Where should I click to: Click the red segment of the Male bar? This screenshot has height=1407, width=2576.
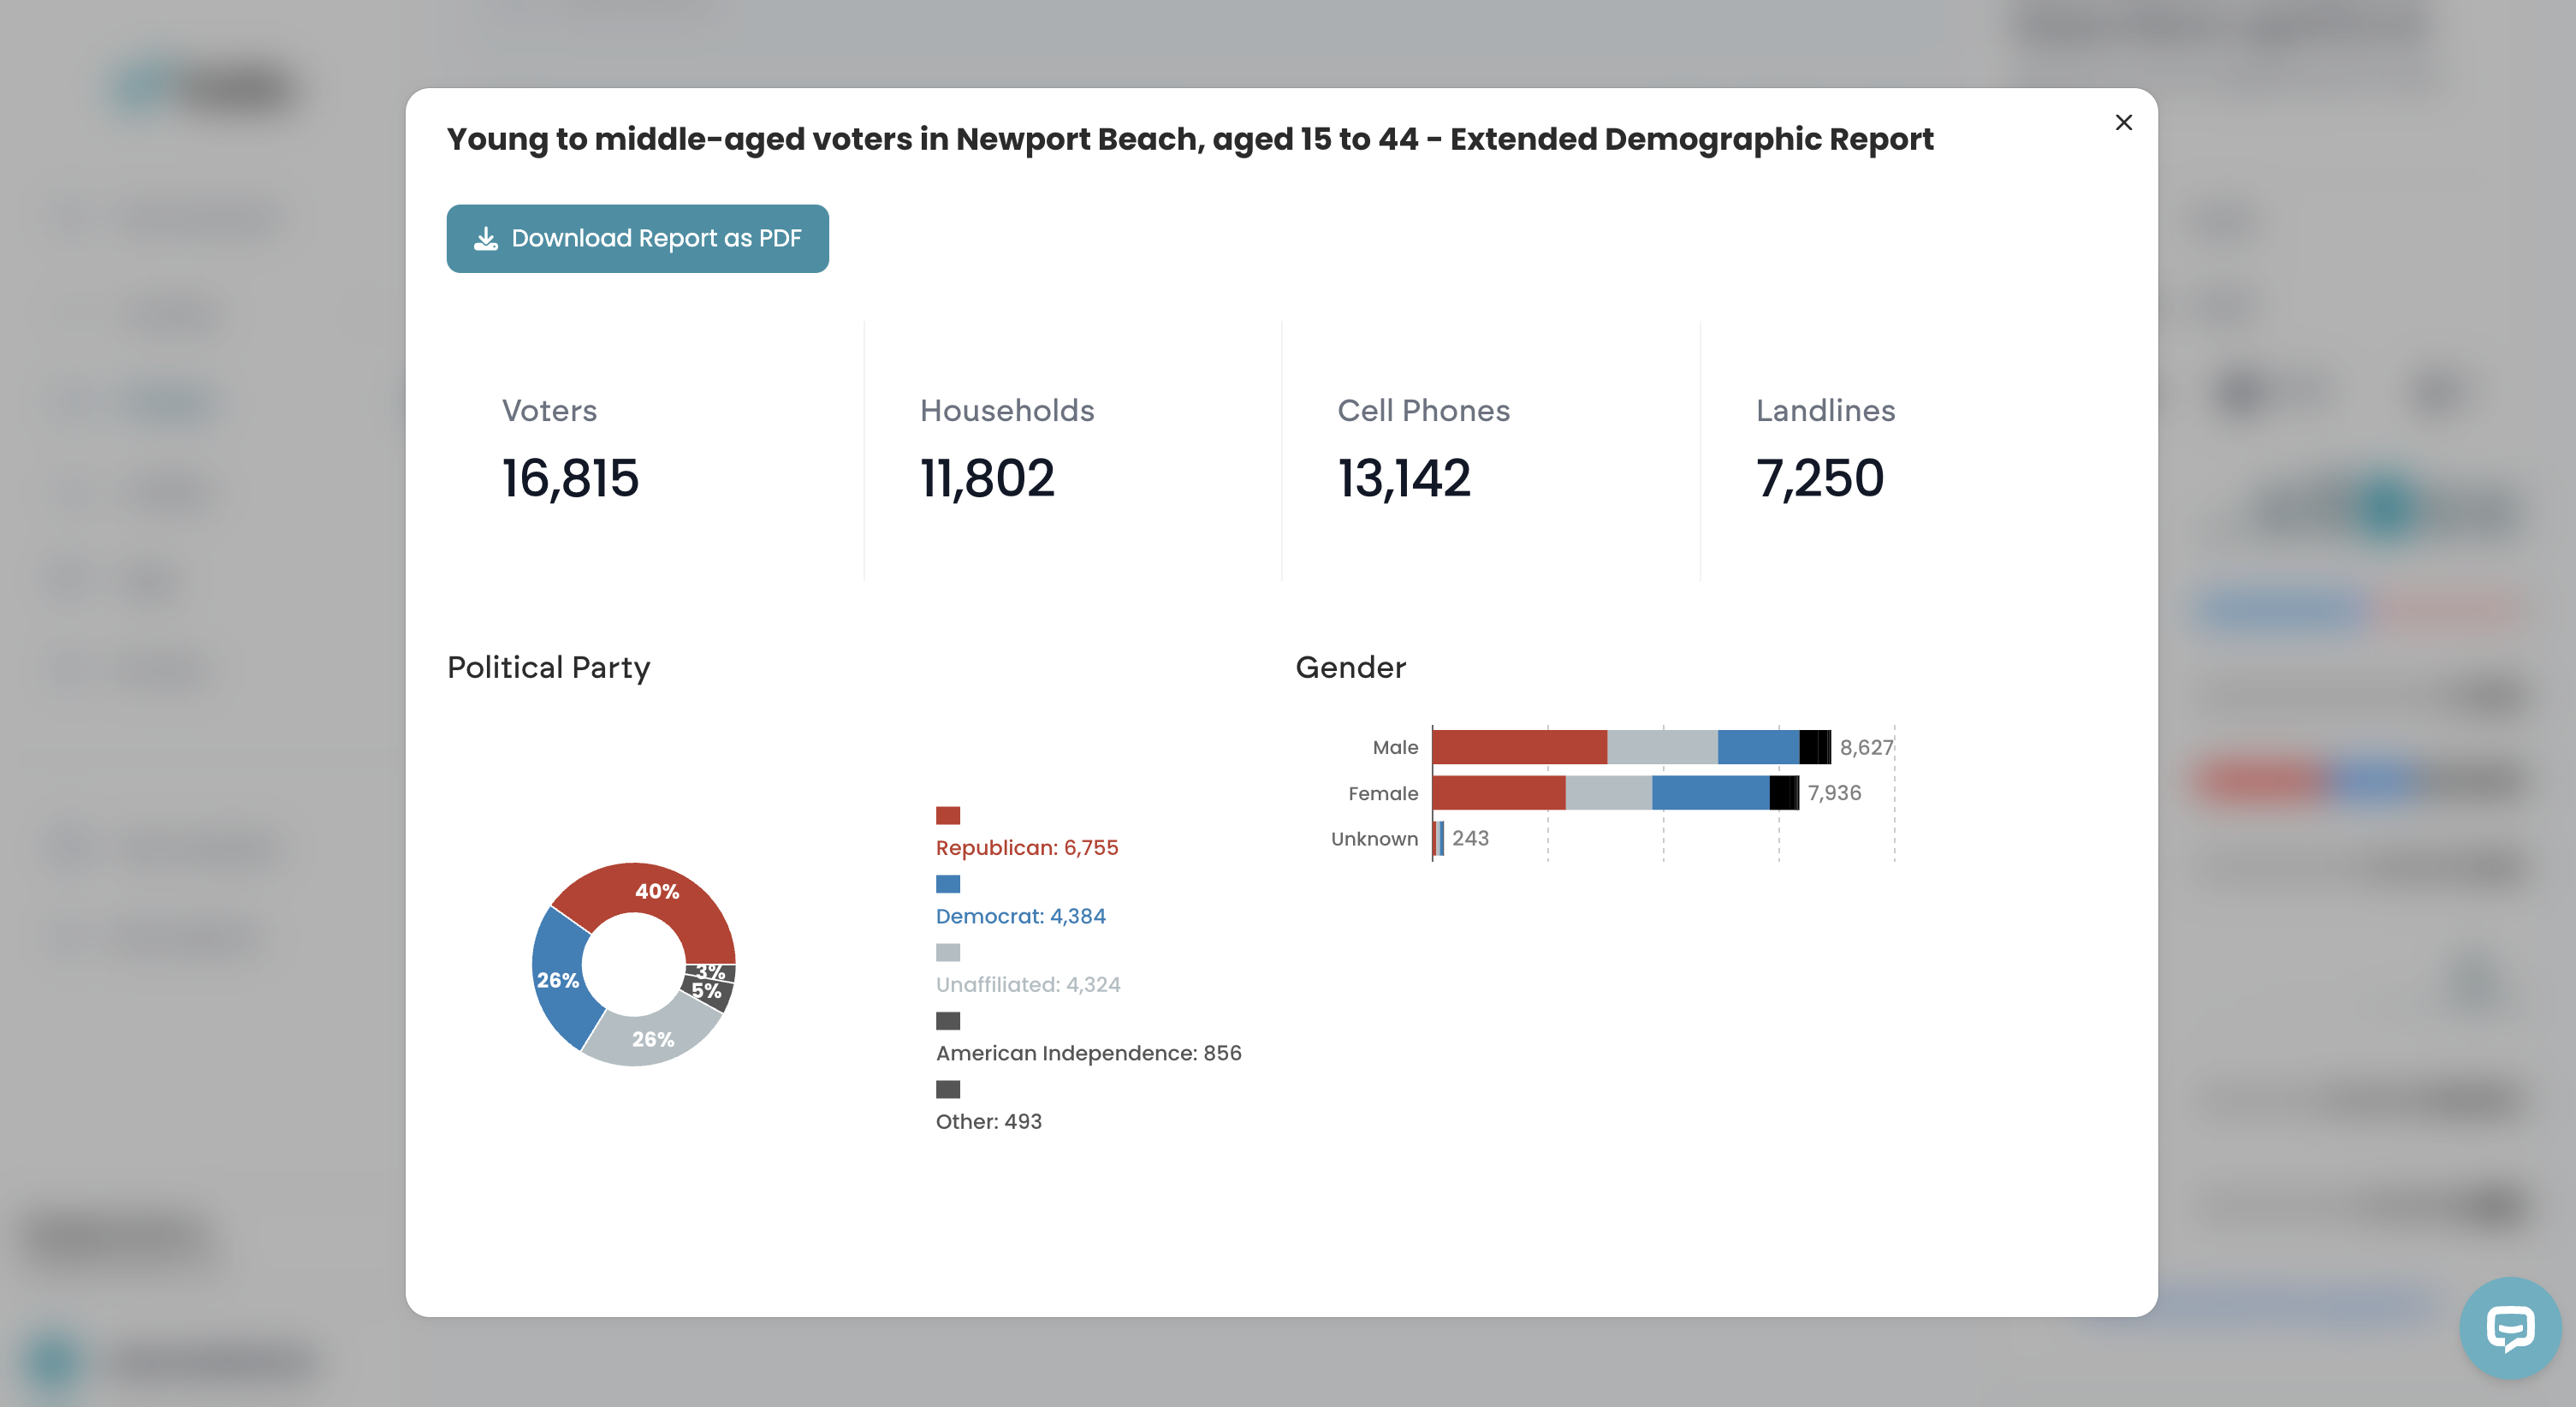coord(1519,747)
